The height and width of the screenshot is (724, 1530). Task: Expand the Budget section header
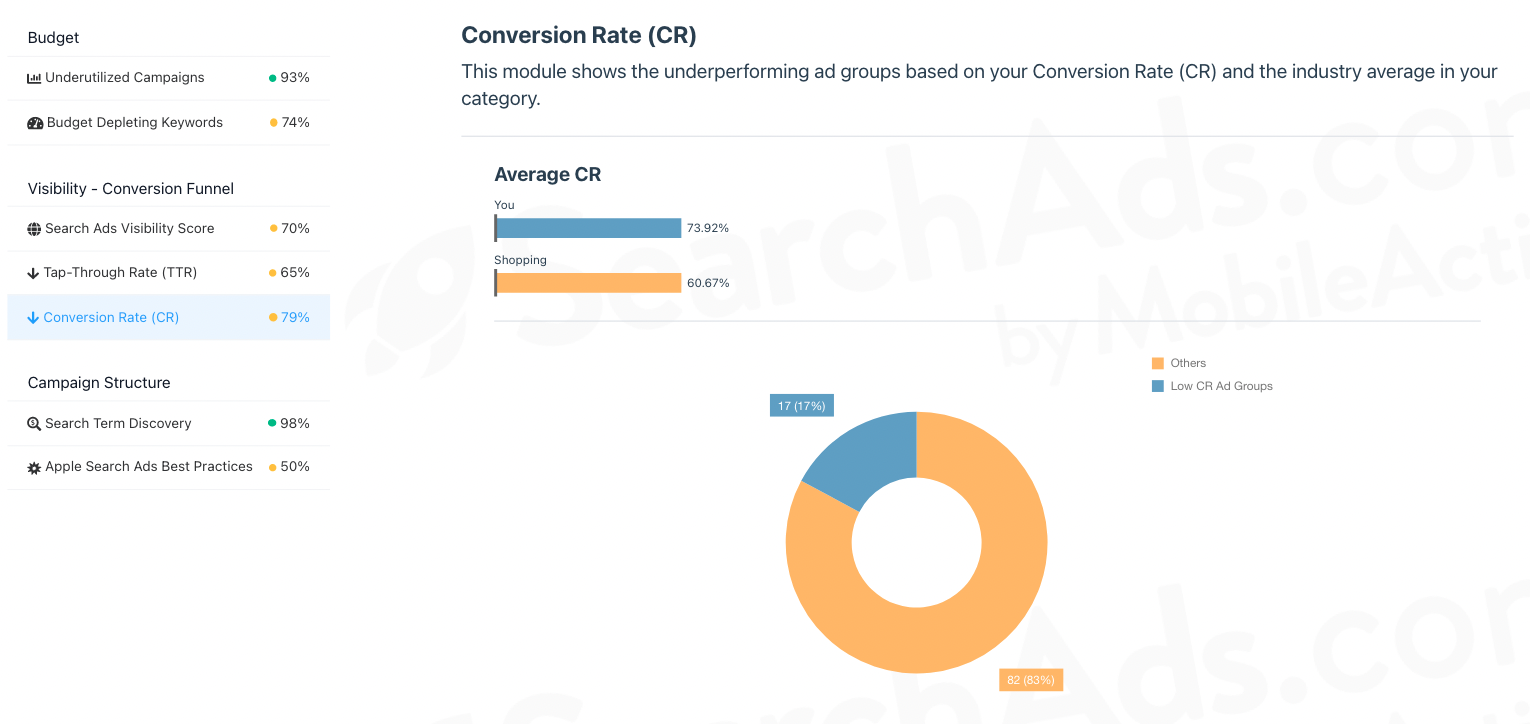pyautogui.click(x=53, y=37)
